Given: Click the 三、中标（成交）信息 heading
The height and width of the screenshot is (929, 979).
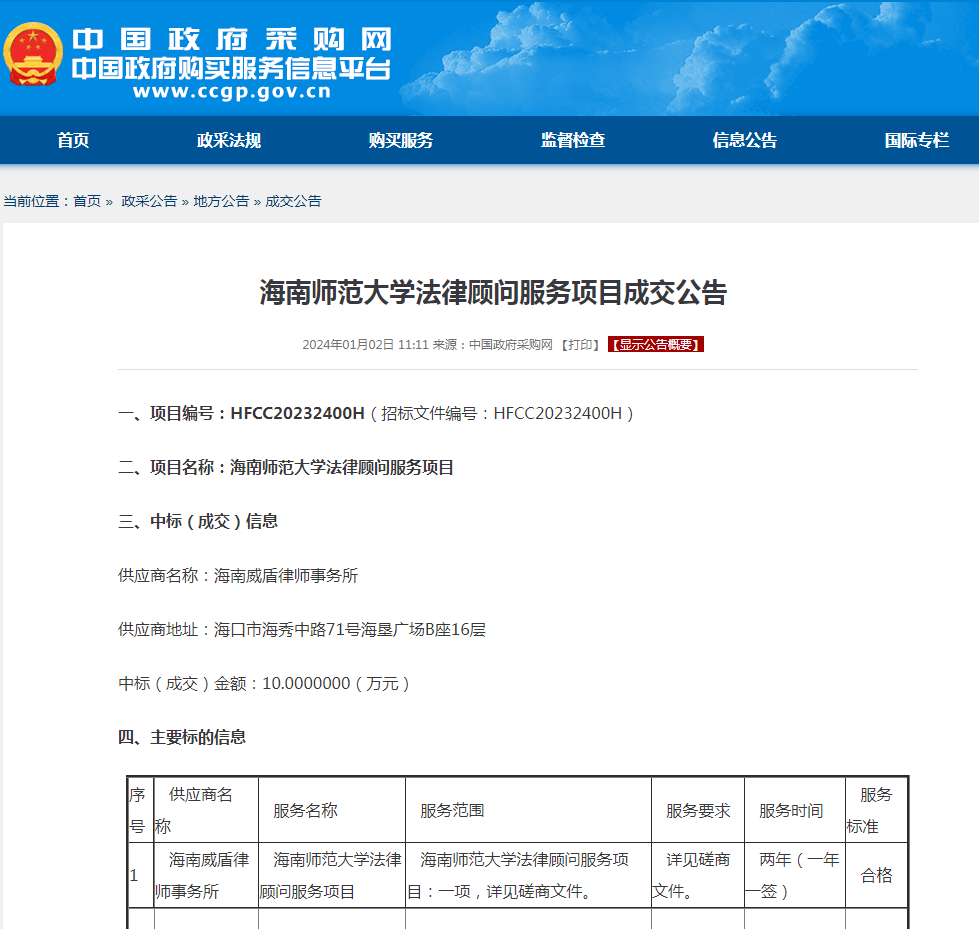Looking at the screenshot, I should [198, 521].
